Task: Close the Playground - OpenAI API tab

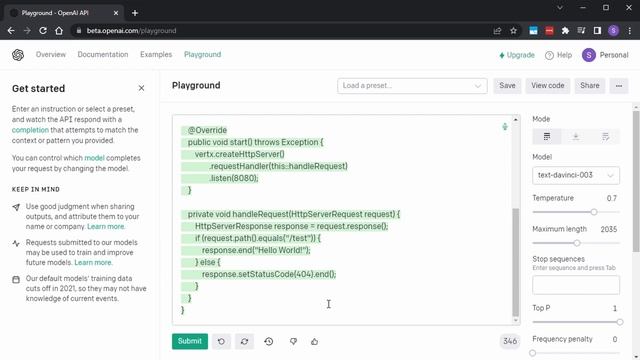Action: (116, 13)
